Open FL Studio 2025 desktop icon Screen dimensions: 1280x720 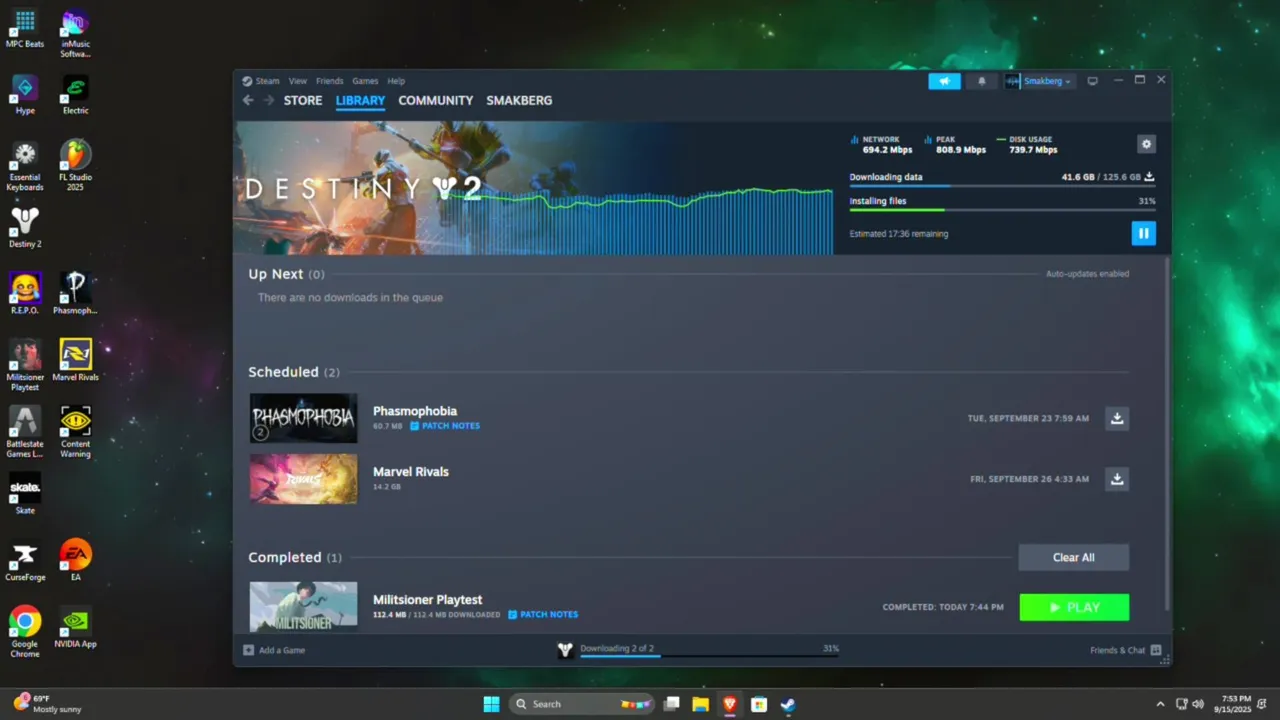coord(75,166)
